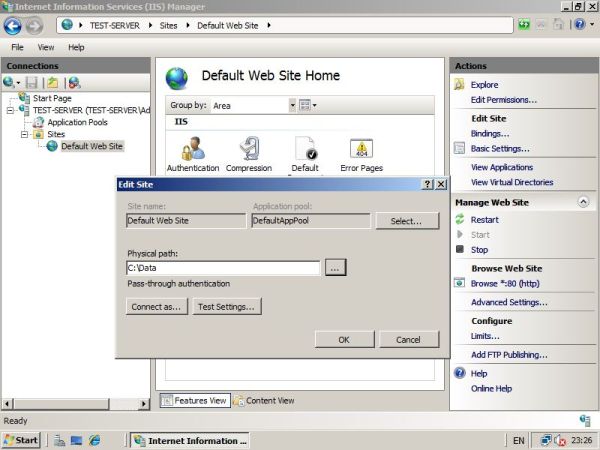Switch to Content View tab
The height and width of the screenshot is (450, 600).
click(x=264, y=400)
